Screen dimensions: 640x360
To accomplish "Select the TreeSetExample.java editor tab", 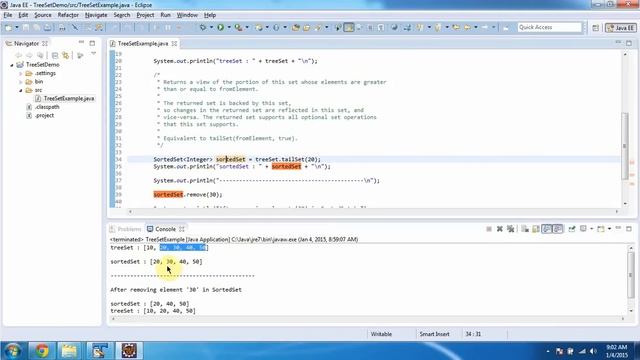I will (142, 43).
